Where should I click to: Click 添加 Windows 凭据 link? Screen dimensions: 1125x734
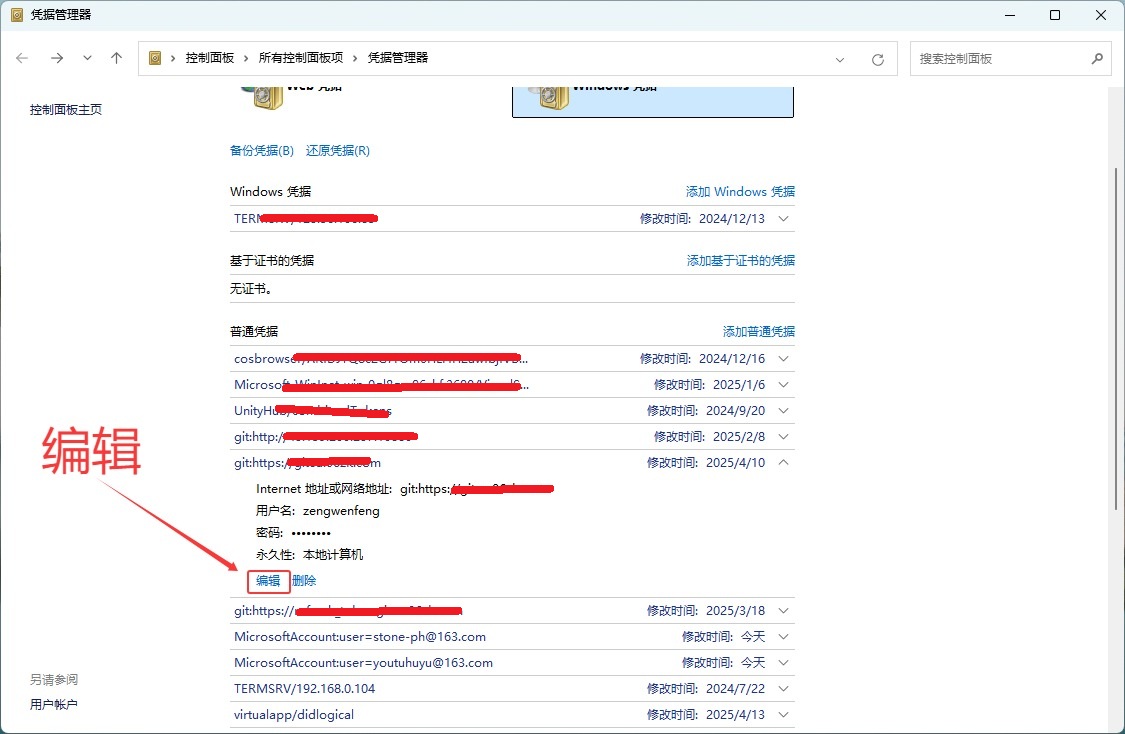point(740,192)
